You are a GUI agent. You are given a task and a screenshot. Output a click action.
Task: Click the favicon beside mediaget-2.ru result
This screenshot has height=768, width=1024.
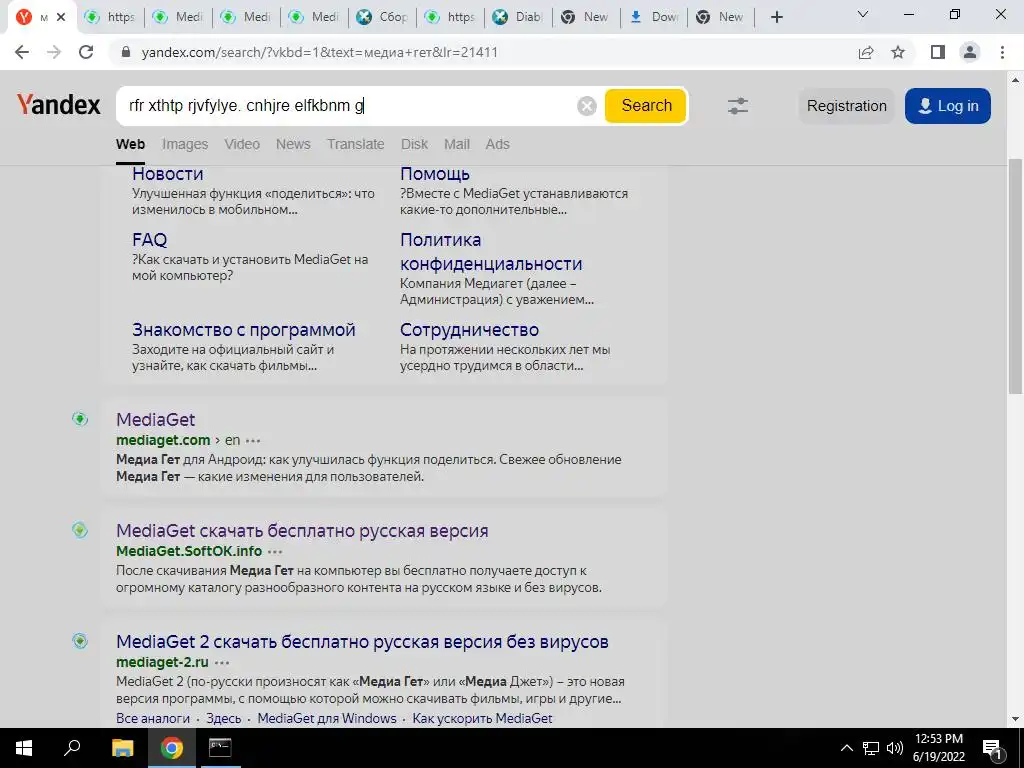(x=80, y=641)
